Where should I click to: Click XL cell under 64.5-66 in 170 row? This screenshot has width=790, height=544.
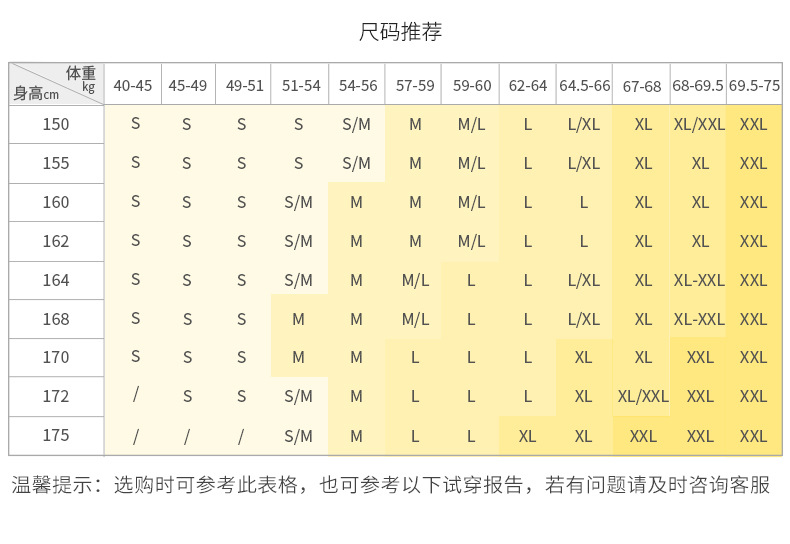tap(583, 357)
